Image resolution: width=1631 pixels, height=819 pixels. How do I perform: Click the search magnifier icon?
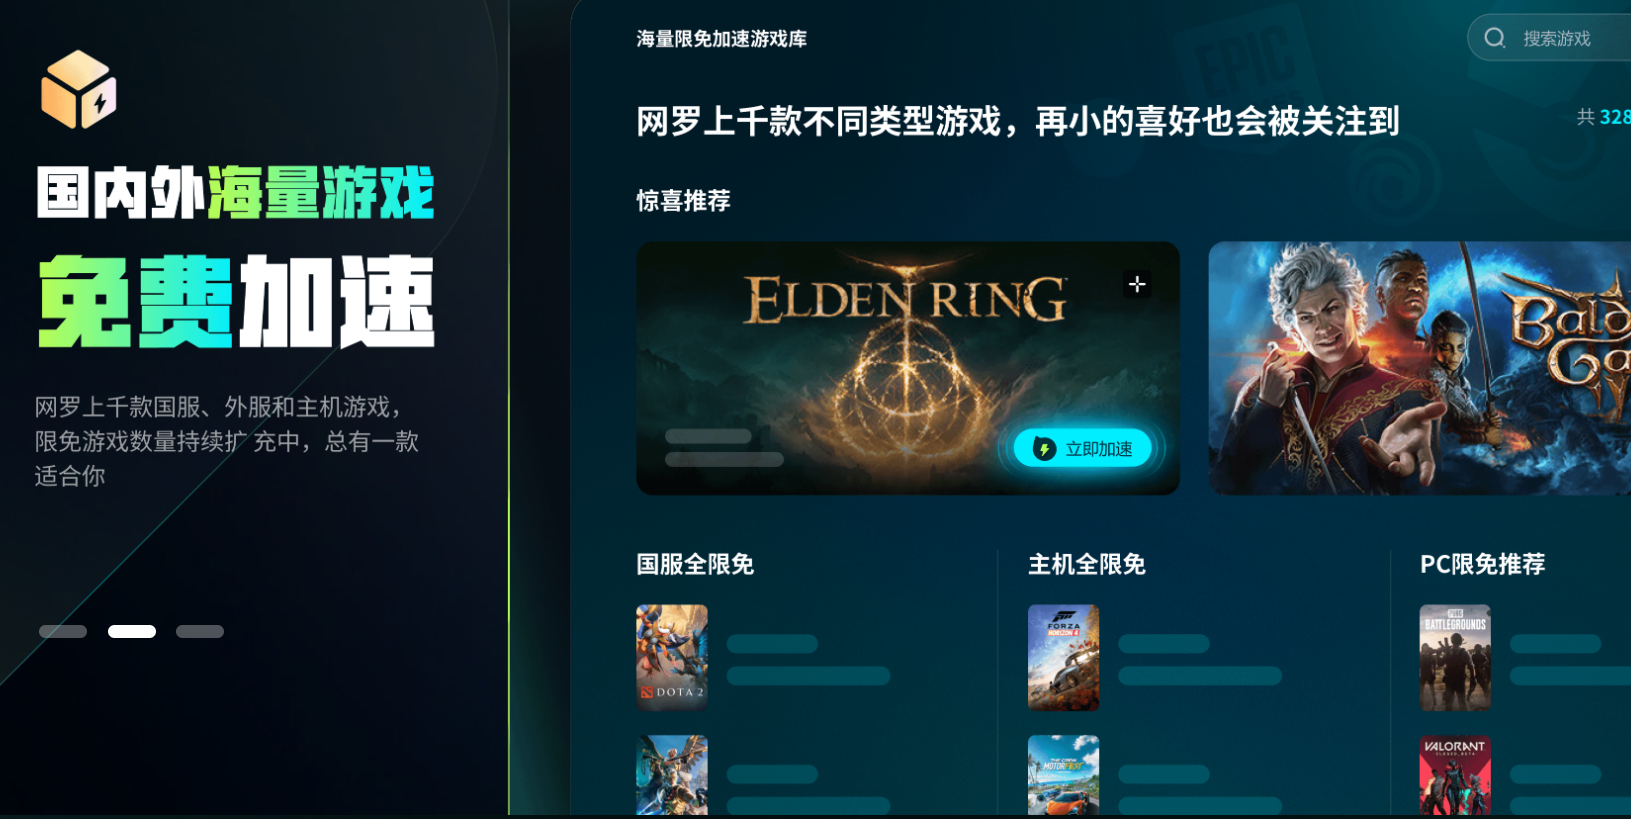(x=1495, y=38)
